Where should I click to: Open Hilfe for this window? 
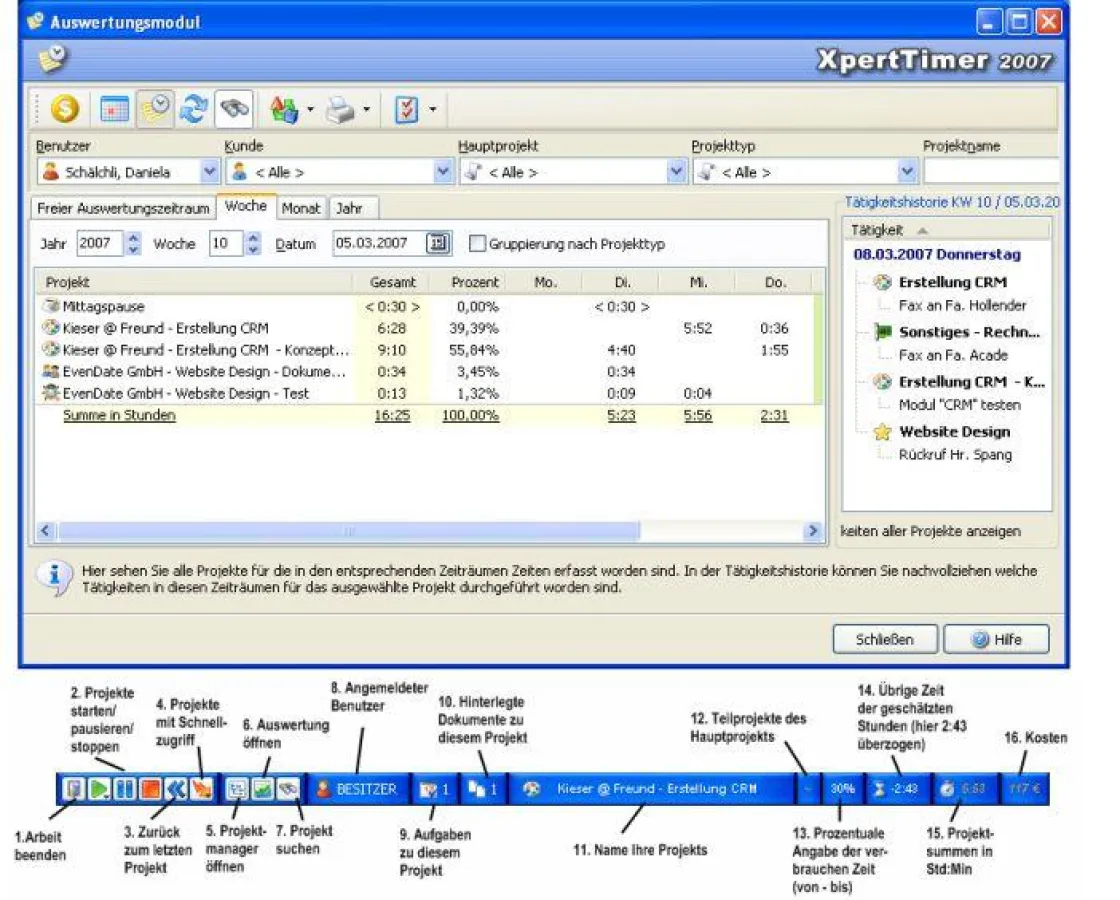click(998, 639)
